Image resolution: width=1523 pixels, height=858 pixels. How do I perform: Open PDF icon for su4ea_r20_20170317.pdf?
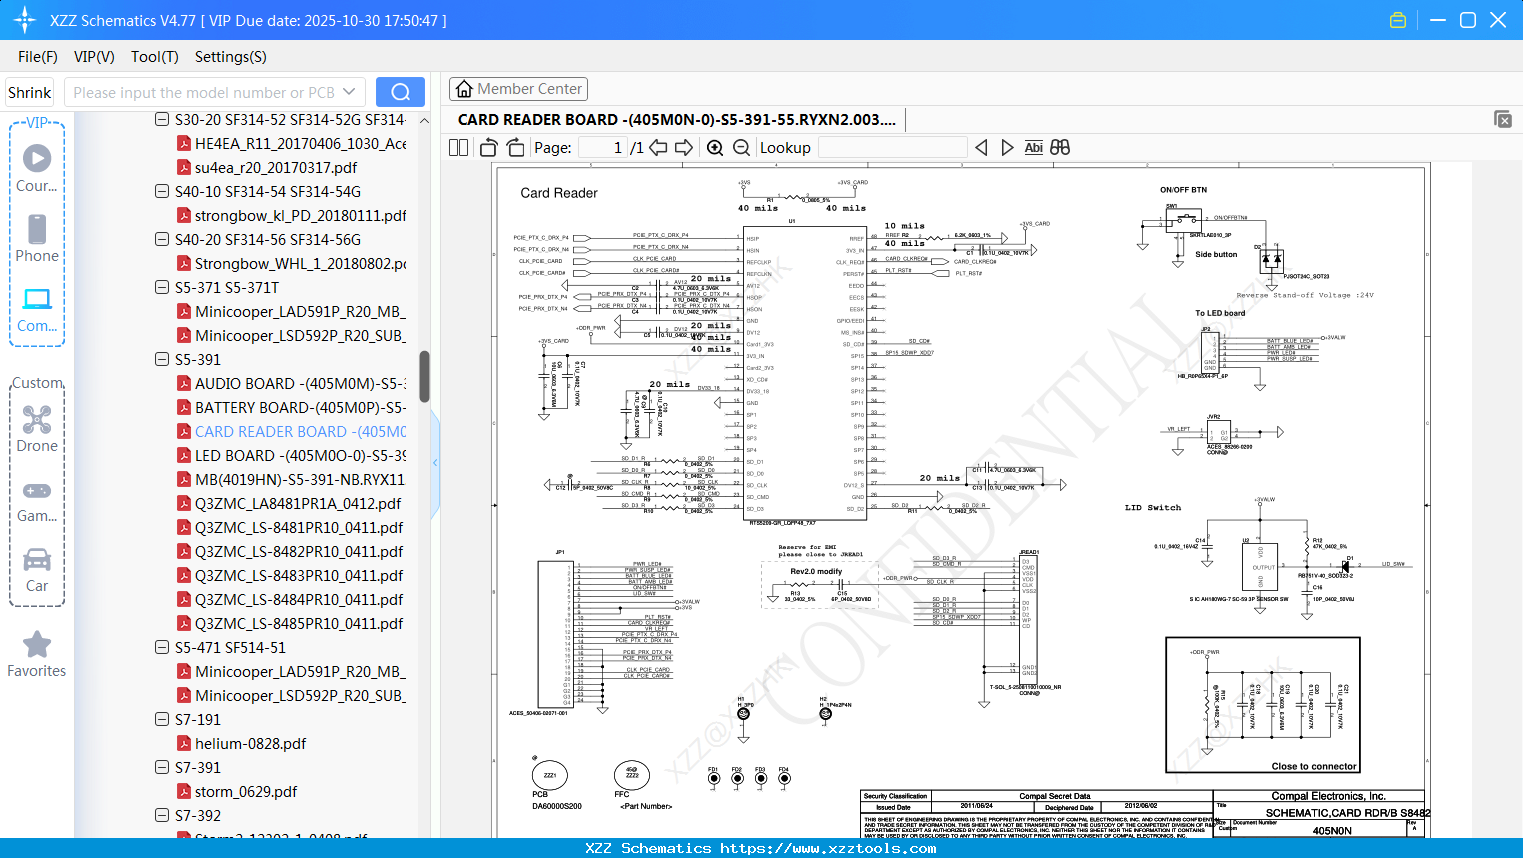184,168
